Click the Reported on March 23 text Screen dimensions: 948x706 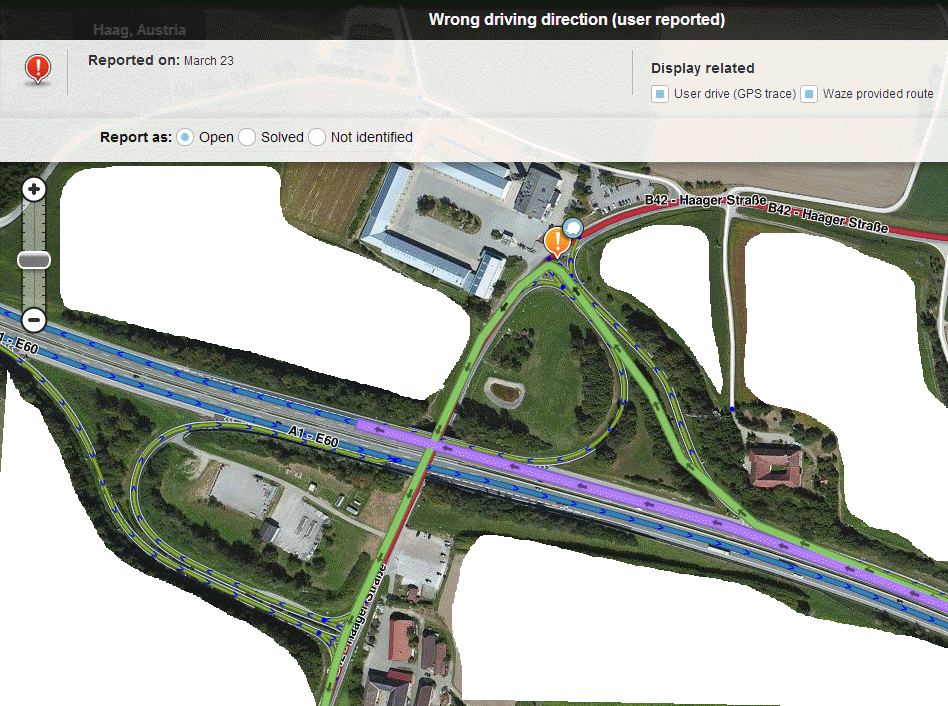point(161,60)
